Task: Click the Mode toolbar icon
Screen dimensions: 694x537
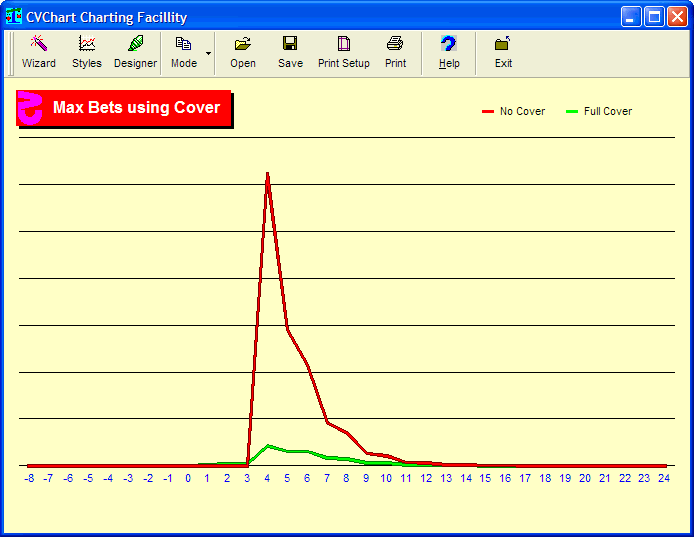Action: pyautogui.click(x=183, y=52)
